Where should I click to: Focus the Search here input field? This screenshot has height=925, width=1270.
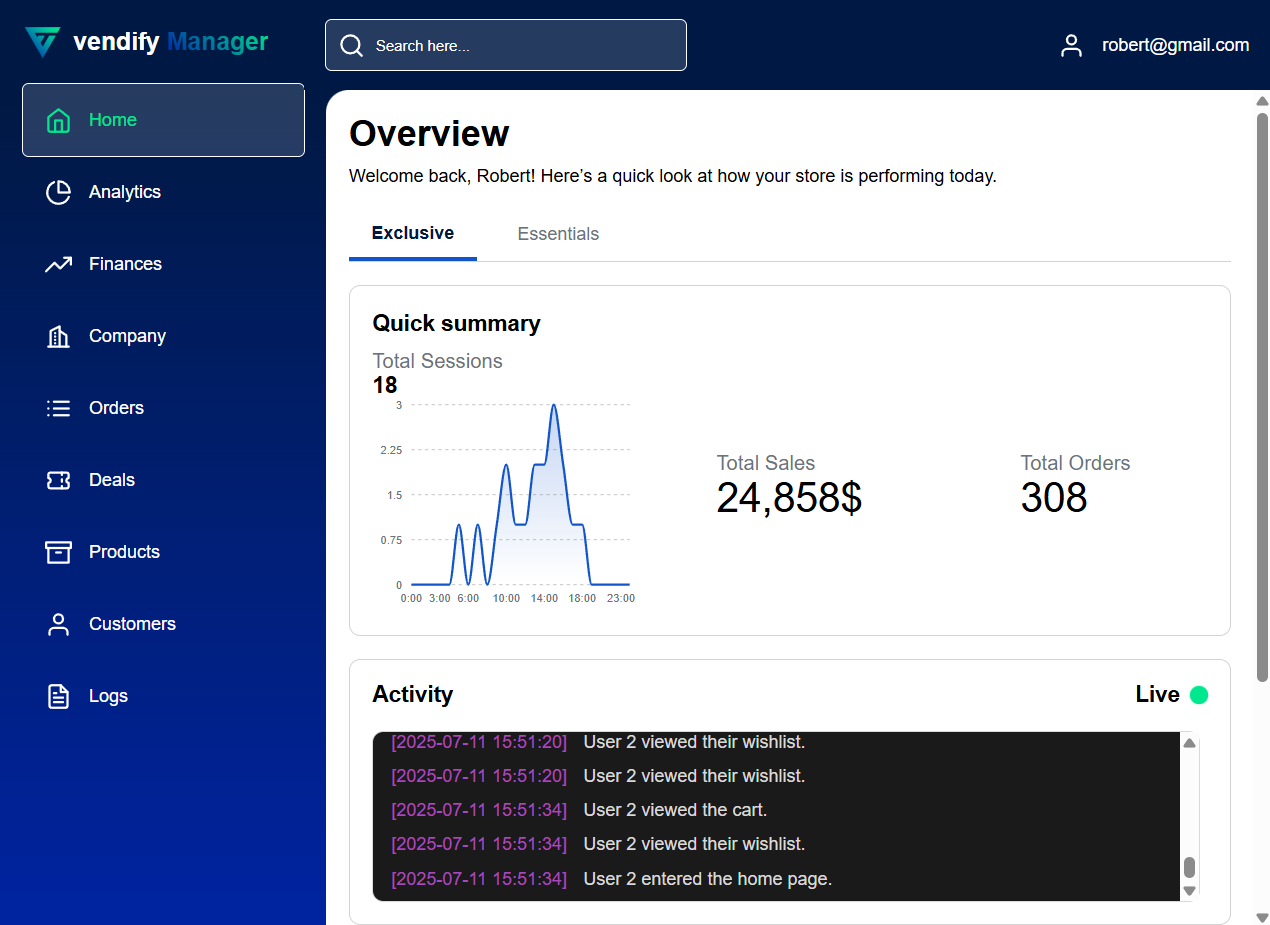coord(506,45)
